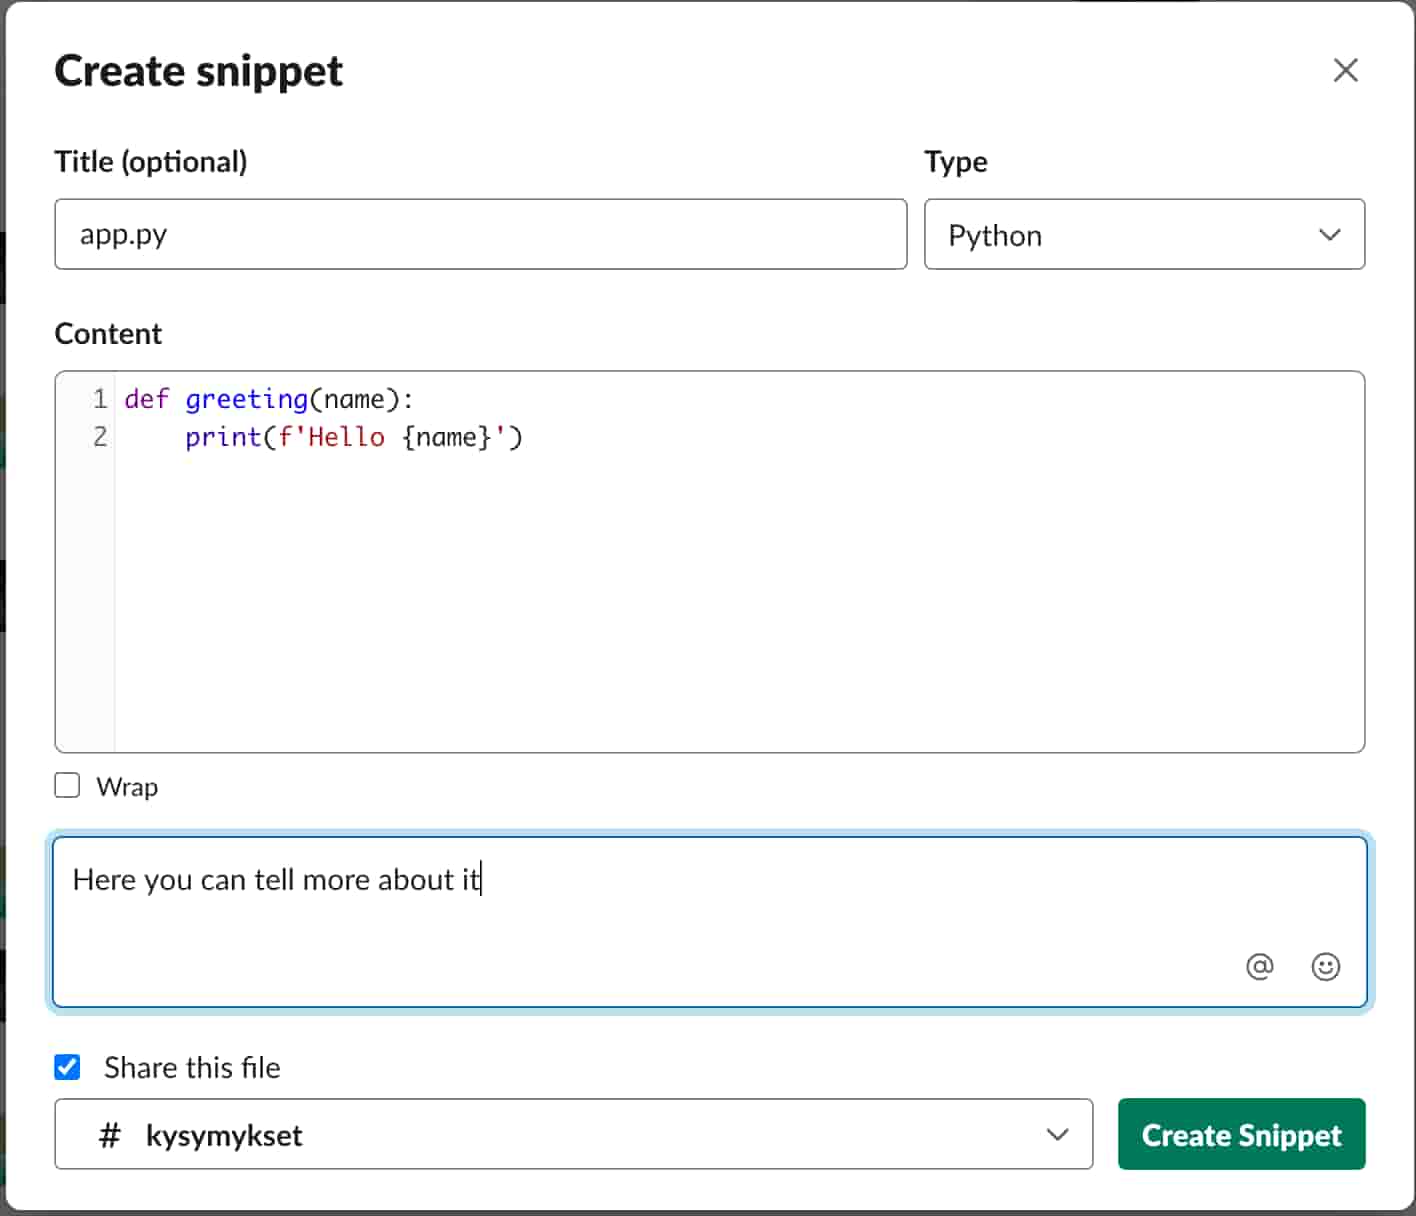
Task: Open the Type dropdown showing Python
Action: 1144,234
